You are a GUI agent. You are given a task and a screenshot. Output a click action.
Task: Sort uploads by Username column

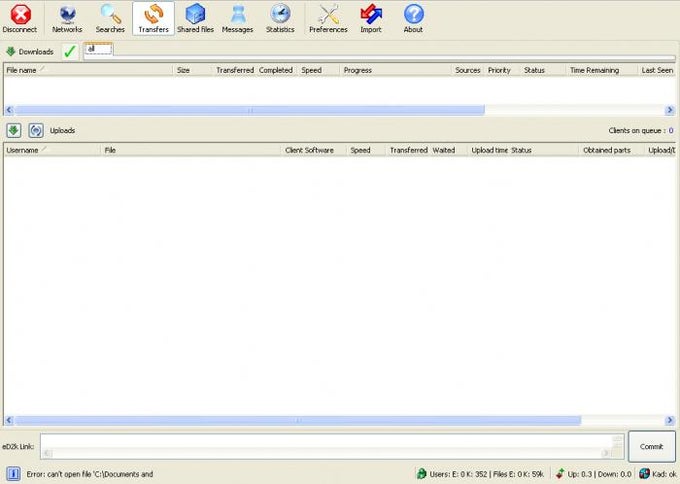click(52, 150)
